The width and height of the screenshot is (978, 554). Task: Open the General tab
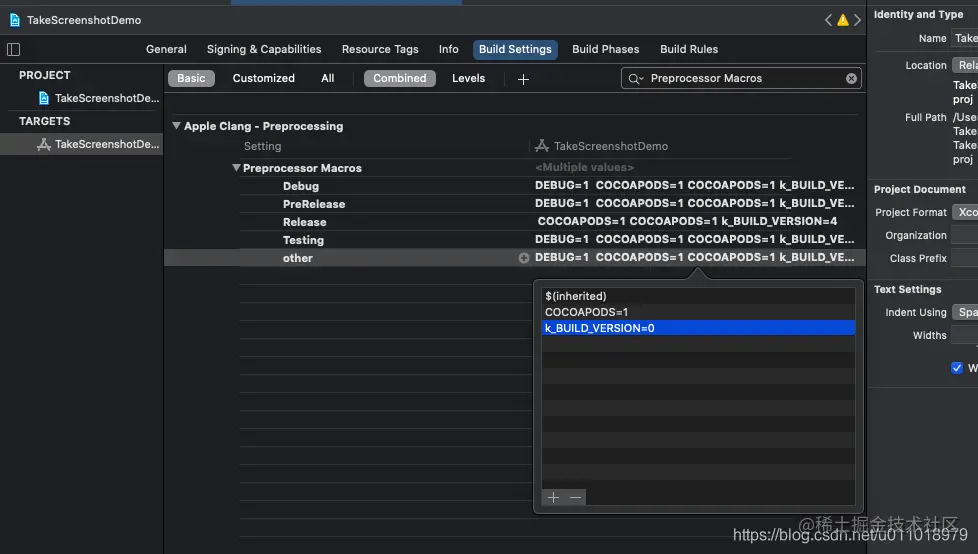click(166, 49)
